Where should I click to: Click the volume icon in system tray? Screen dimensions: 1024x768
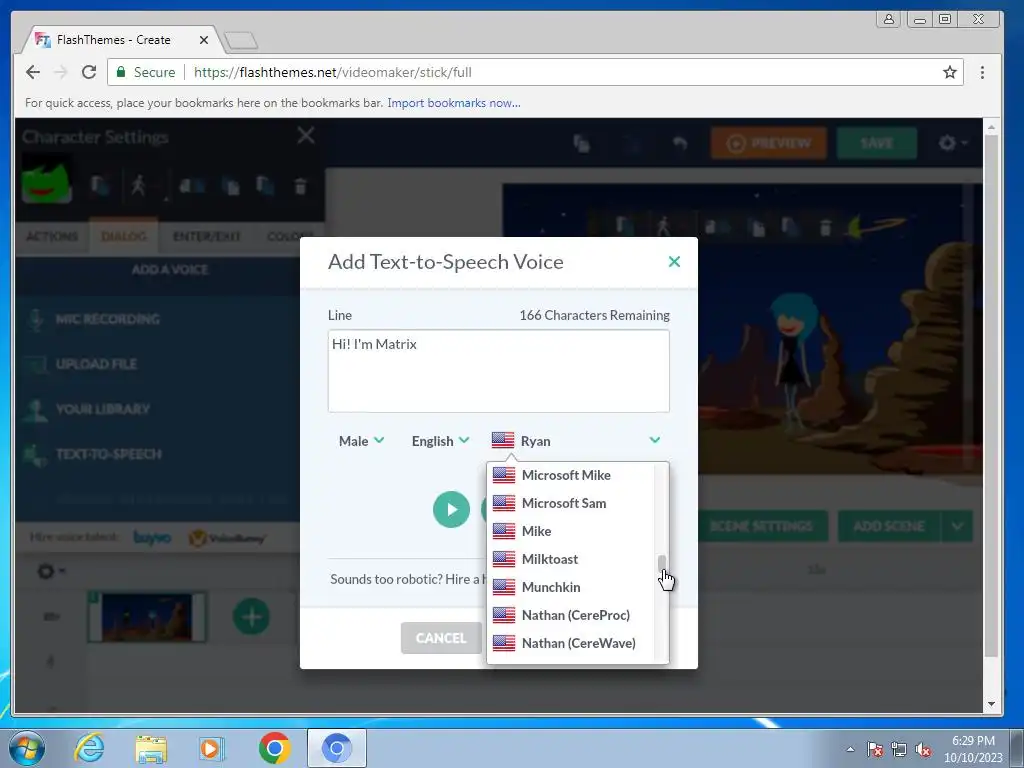click(923, 750)
